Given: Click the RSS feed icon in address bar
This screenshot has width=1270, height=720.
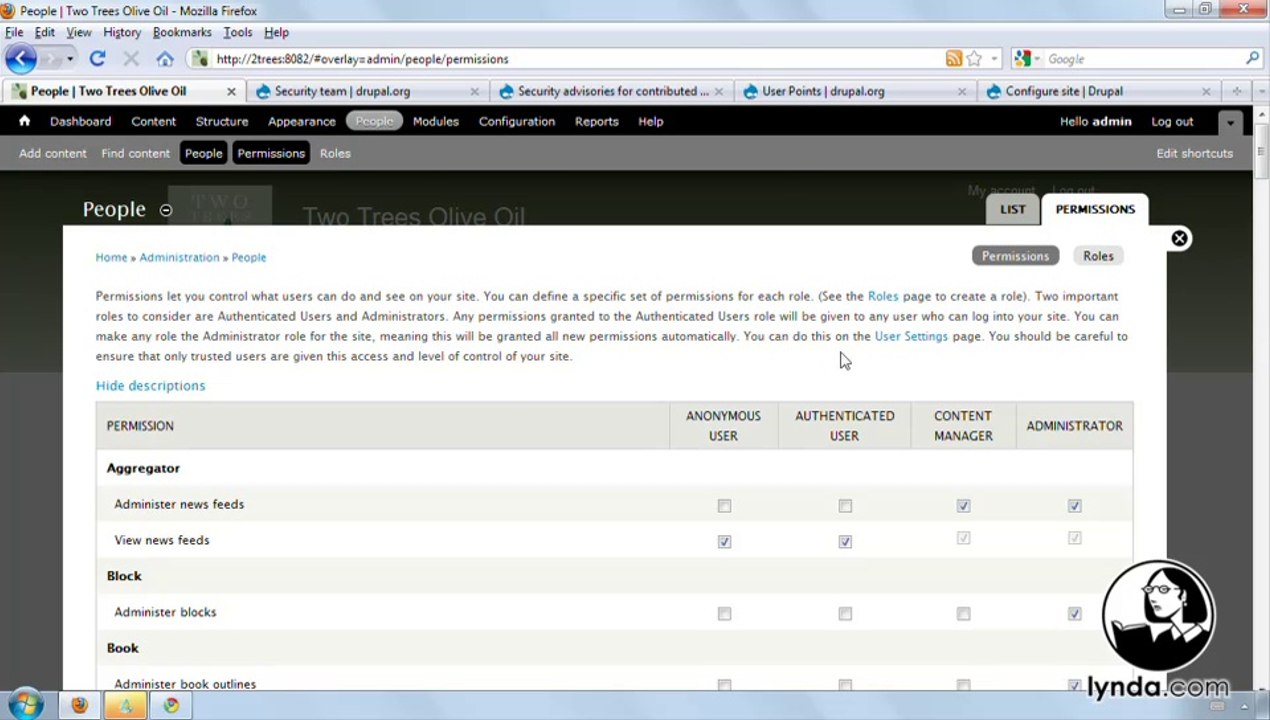Looking at the screenshot, I should [x=954, y=59].
